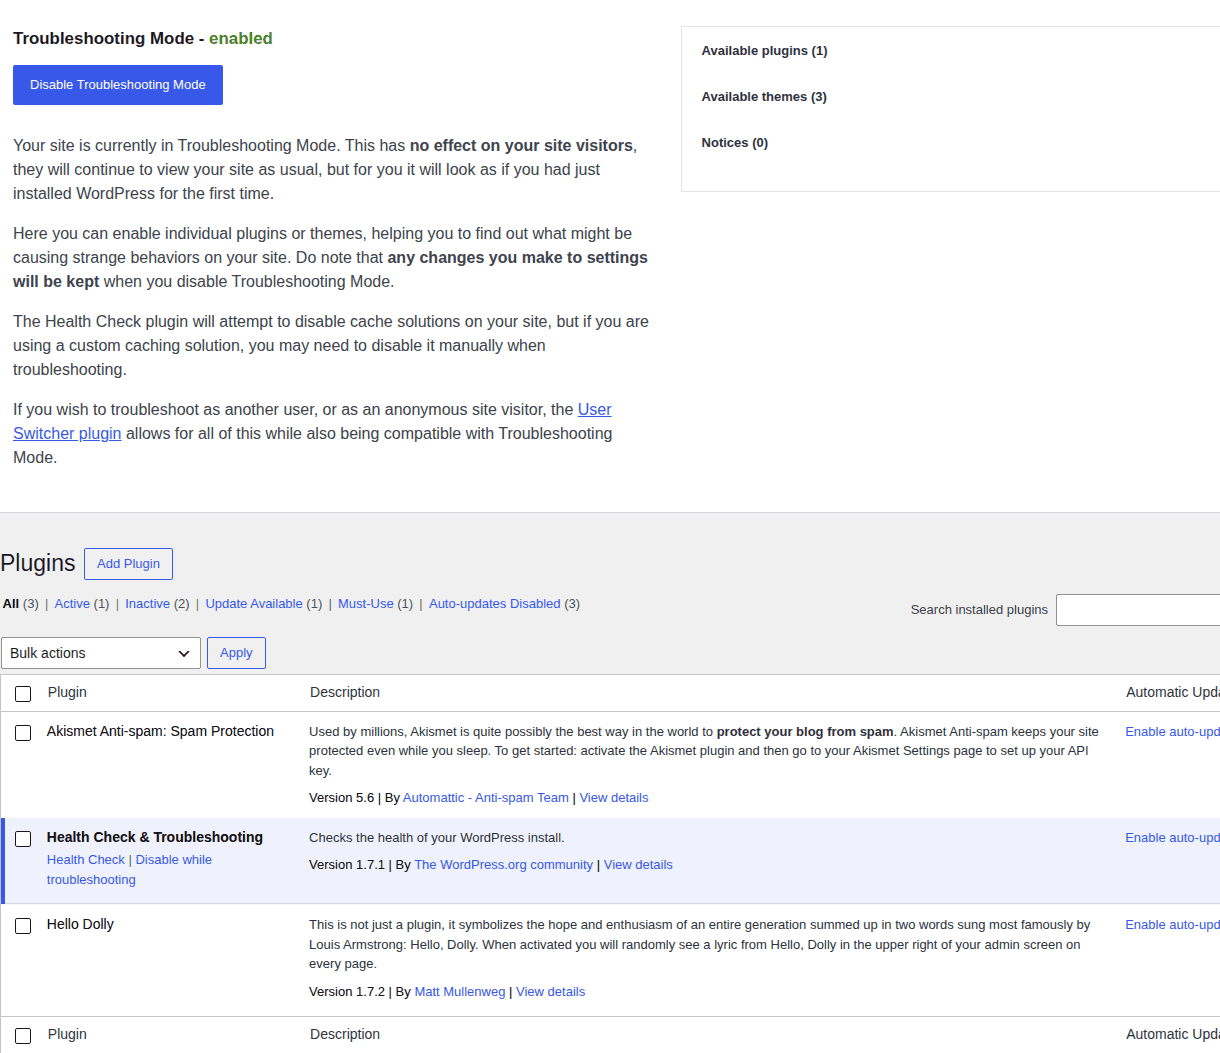This screenshot has width=1220, height=1053.
Task: Click Version 5.6 text in Akismet row
Action: [x=341, y=798]
